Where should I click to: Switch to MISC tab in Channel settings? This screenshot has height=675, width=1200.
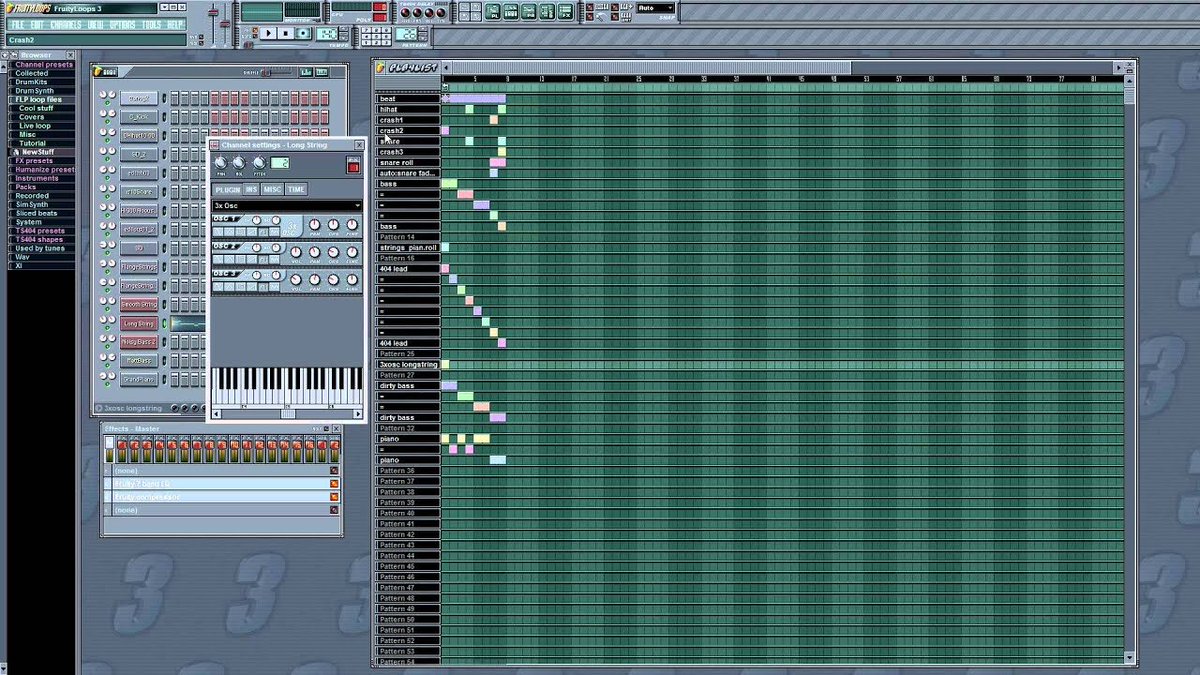click(272, 189)
